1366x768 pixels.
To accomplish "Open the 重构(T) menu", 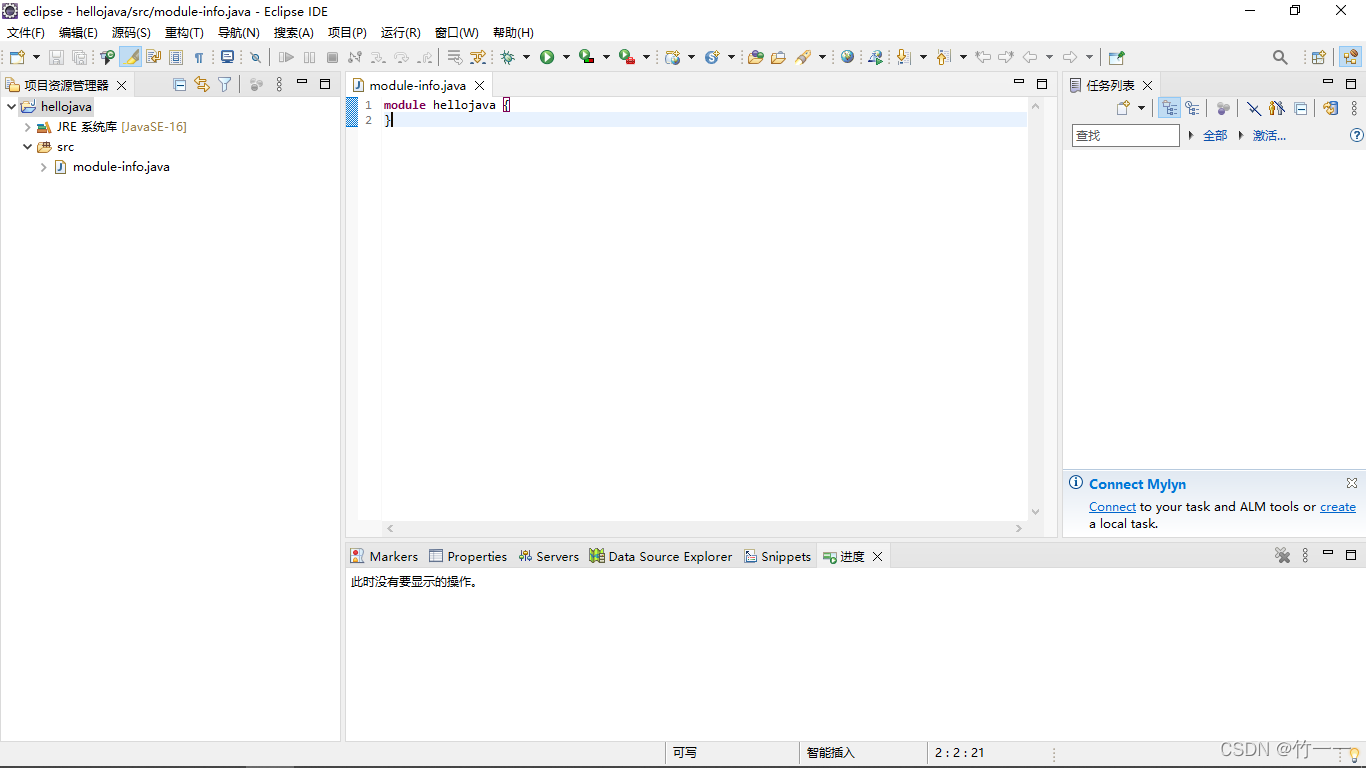I will click(184, 33).
